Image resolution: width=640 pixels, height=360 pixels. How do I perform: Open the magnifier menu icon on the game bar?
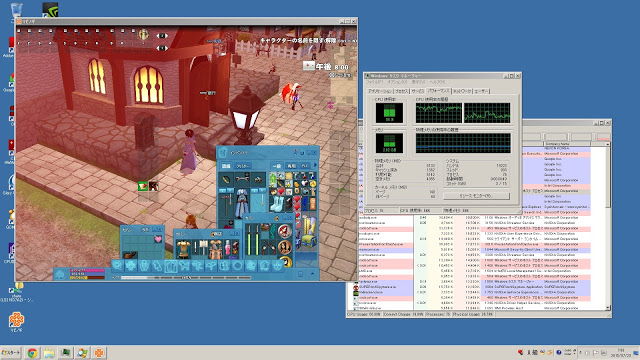coord(118,266)
